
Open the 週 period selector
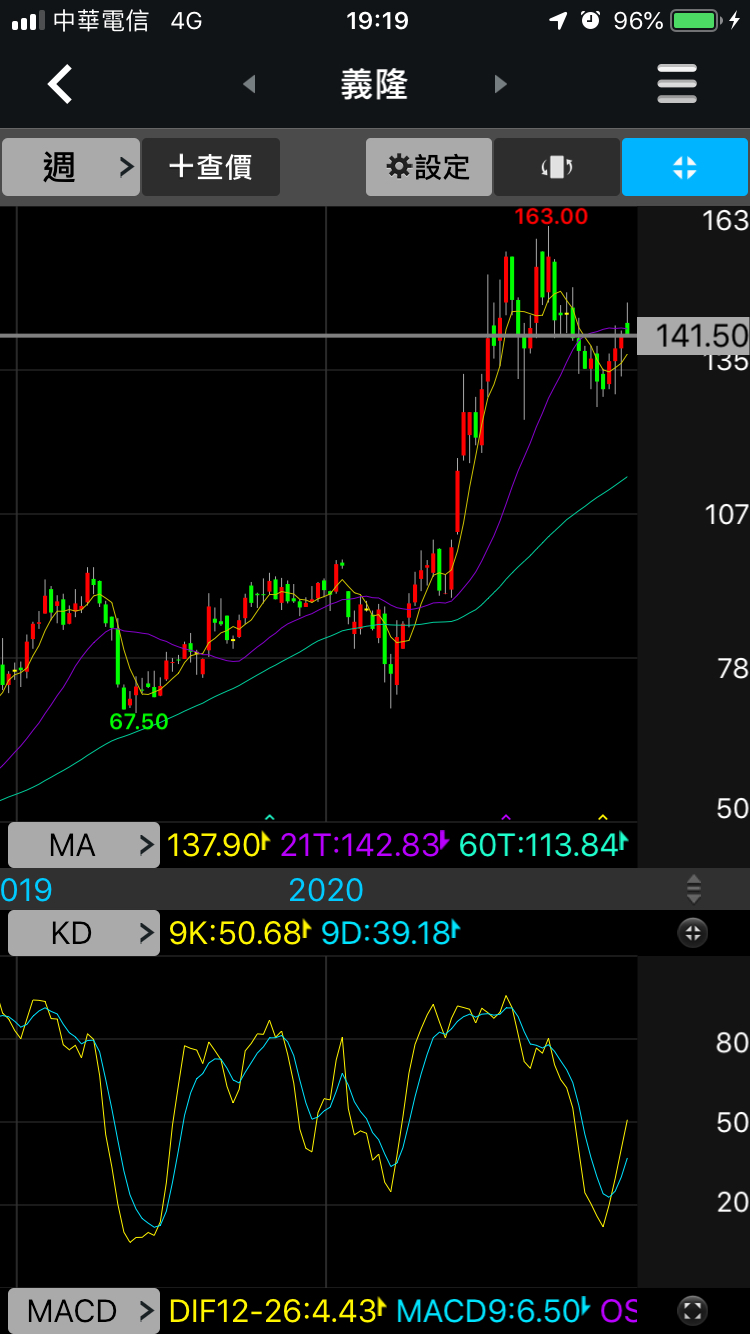click(x=70, y=167)
